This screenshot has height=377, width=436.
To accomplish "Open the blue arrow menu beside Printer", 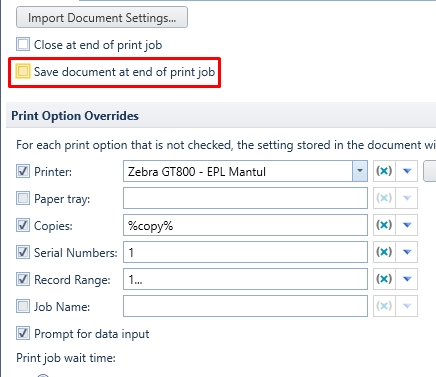I will tap(407, 171).
